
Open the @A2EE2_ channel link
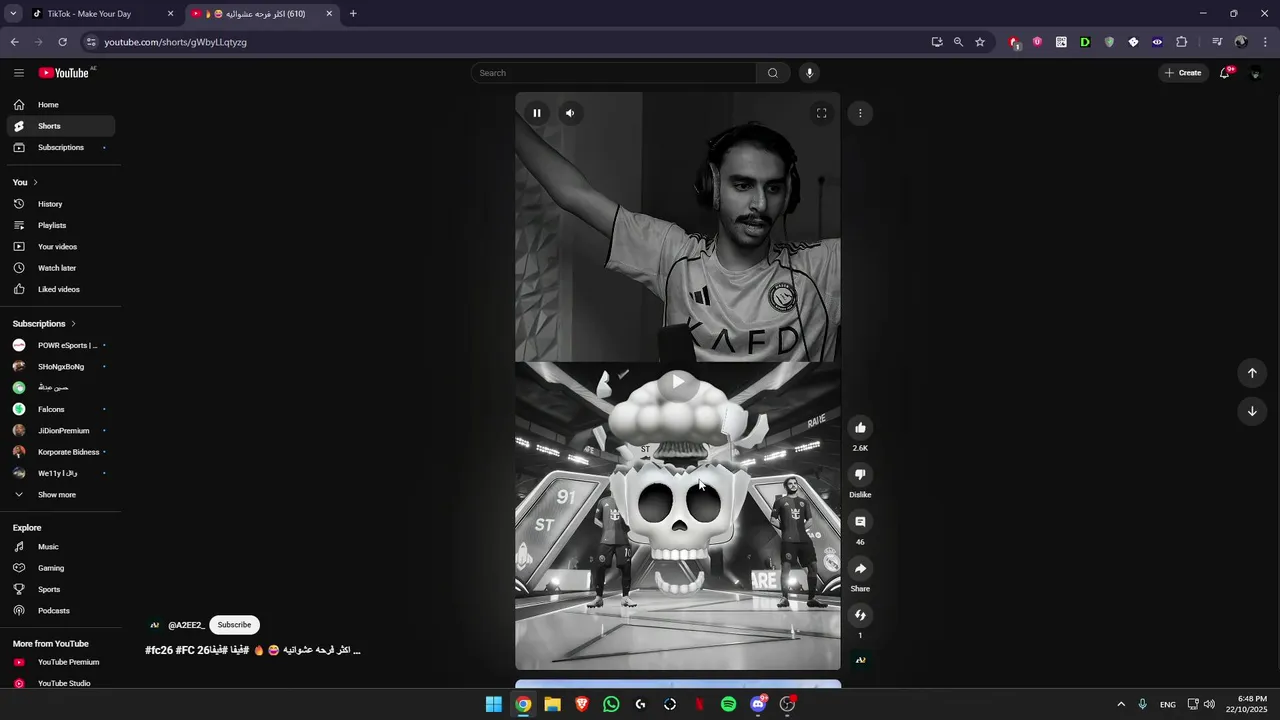click(x=186, y=625)
